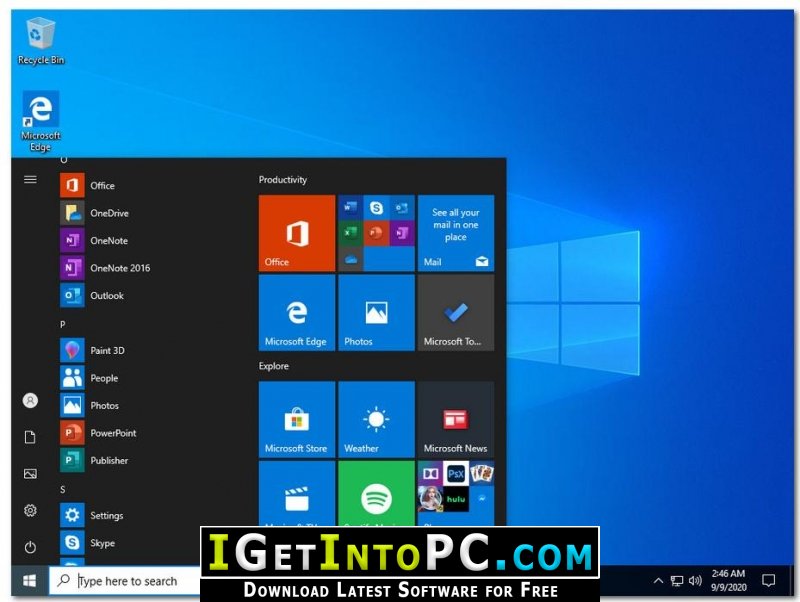Click the Outlook icon in the Productivity folder tile

click(x=402, y=208)
